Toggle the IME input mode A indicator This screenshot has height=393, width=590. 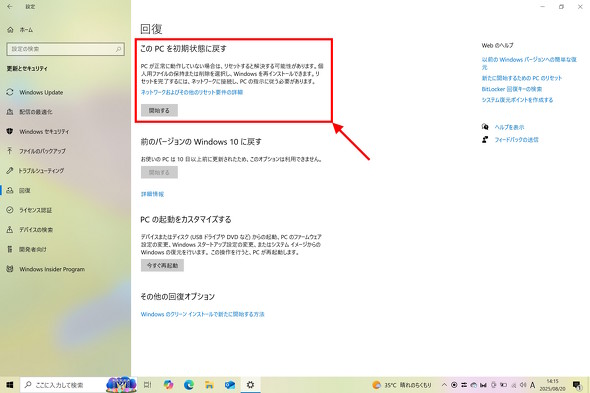(532, 385)
